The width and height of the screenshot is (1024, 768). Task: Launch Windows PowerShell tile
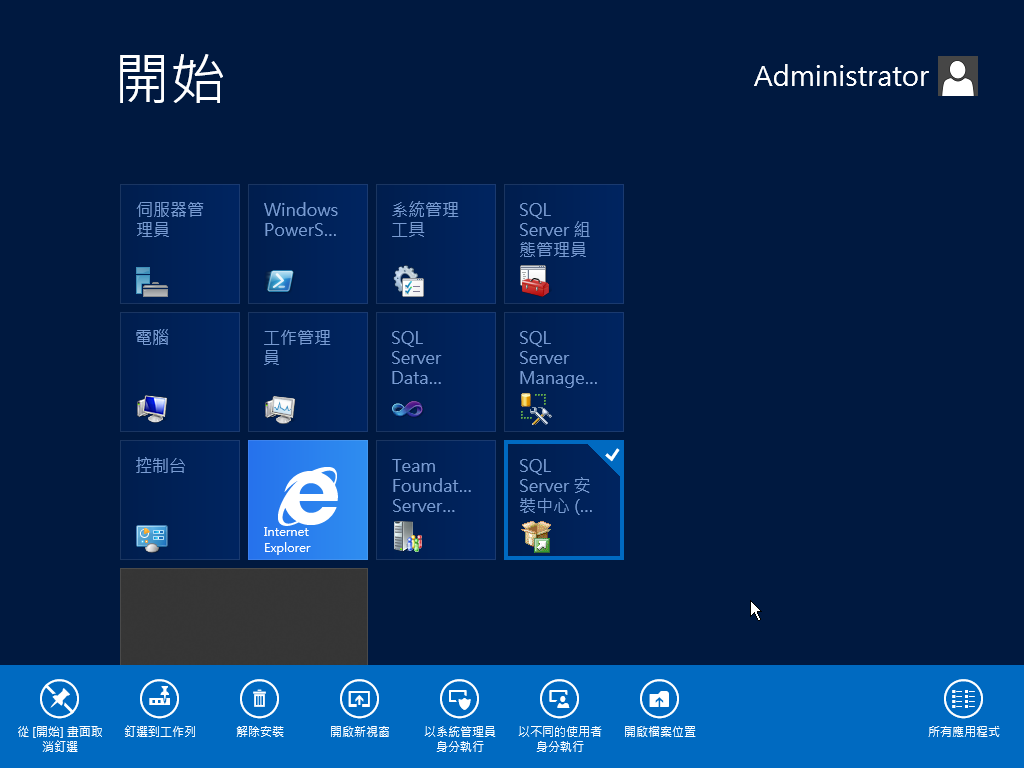[x=308, y=244]
